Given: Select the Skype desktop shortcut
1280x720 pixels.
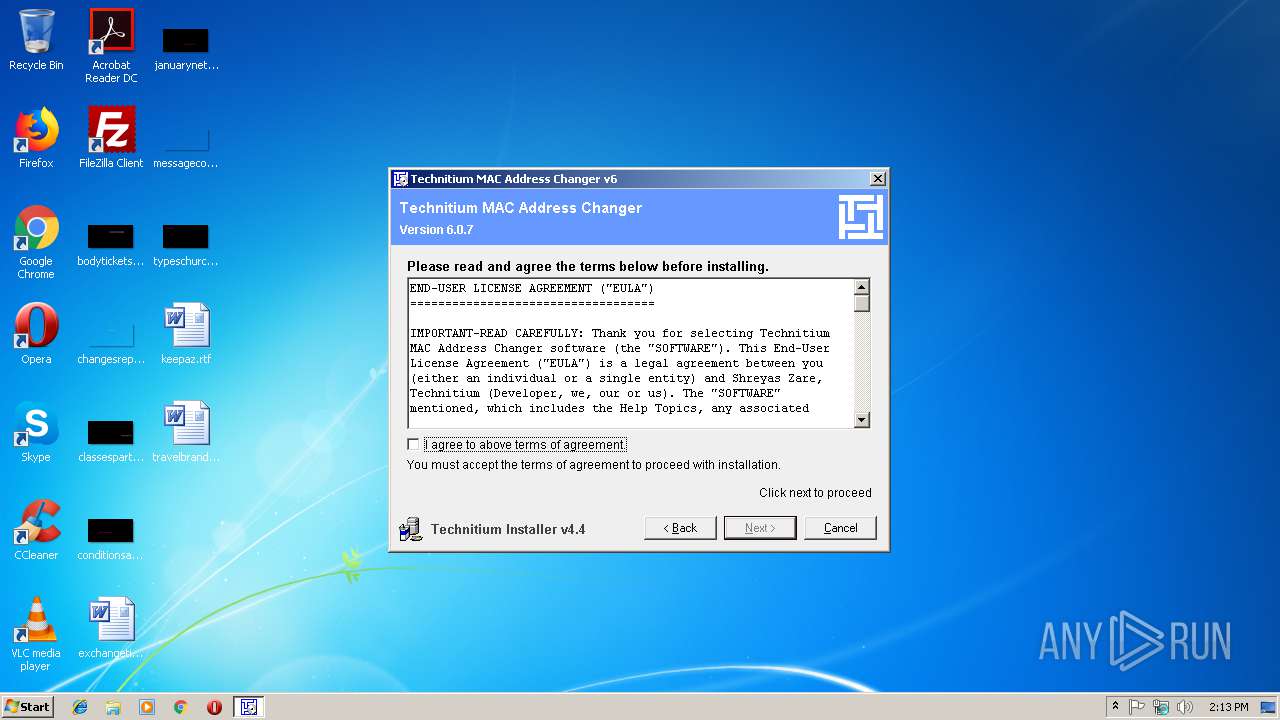Looking at the screenshot, I should click(x=36, y=432).
